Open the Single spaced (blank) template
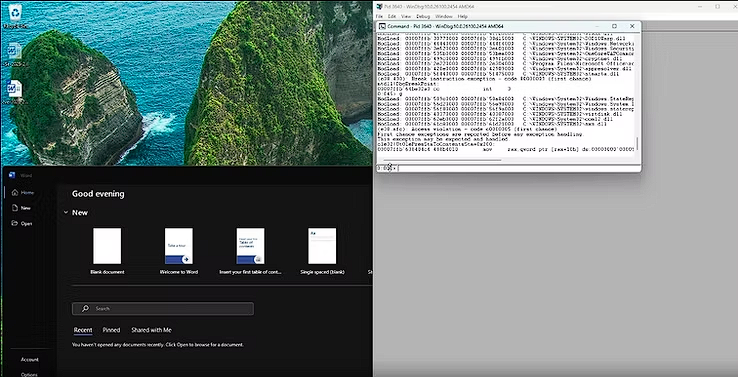 (322, 251)
